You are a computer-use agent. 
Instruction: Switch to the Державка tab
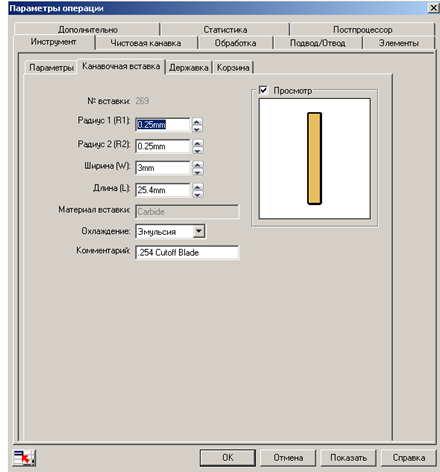tap(189, 68)
